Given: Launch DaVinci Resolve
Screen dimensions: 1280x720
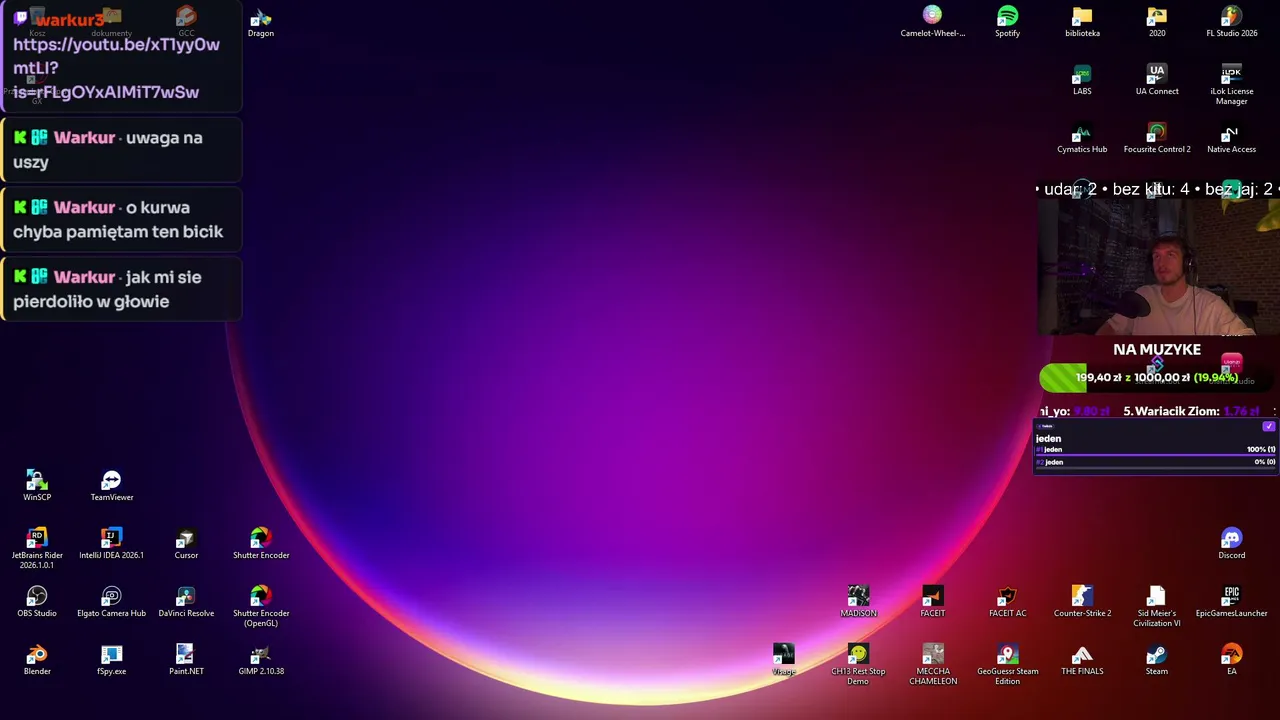Looking at the screenshot, I should point(186,602).
